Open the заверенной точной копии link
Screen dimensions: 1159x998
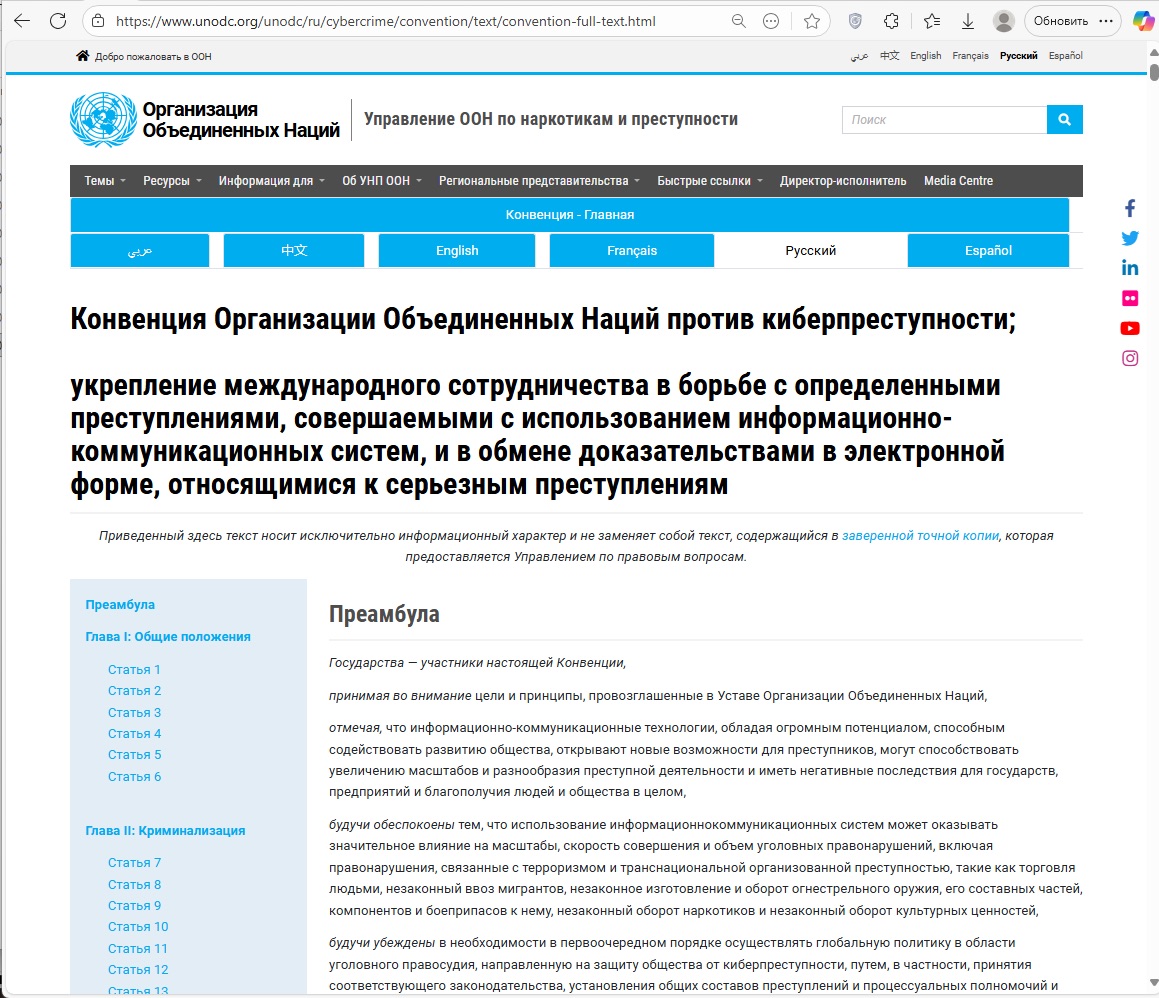click(920, 535)
